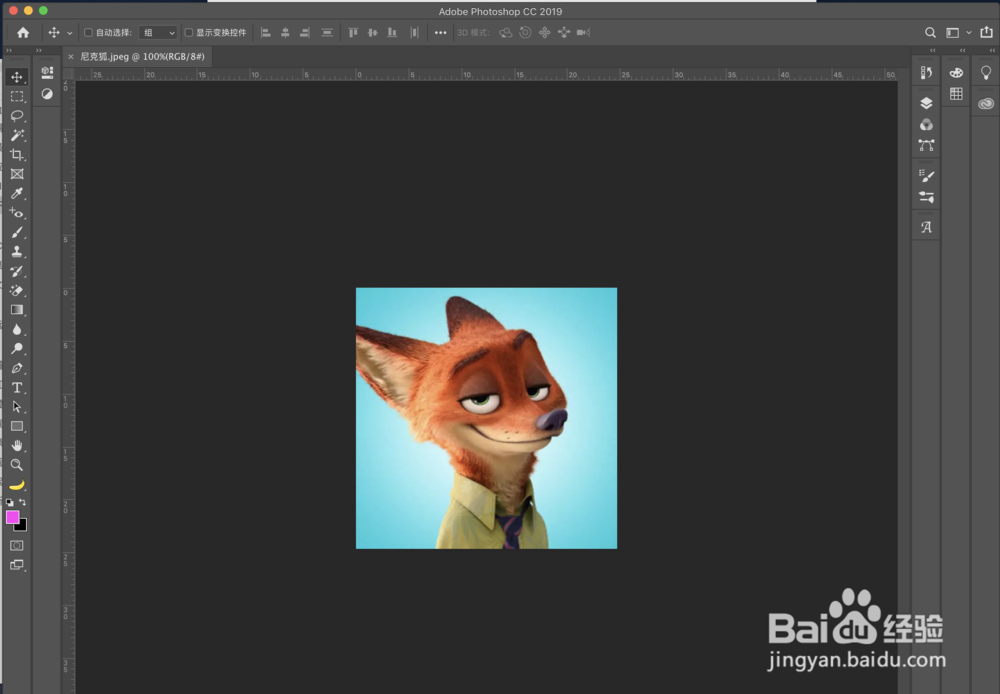
Task: Select the Pen tool
Action: coord(17,368)
